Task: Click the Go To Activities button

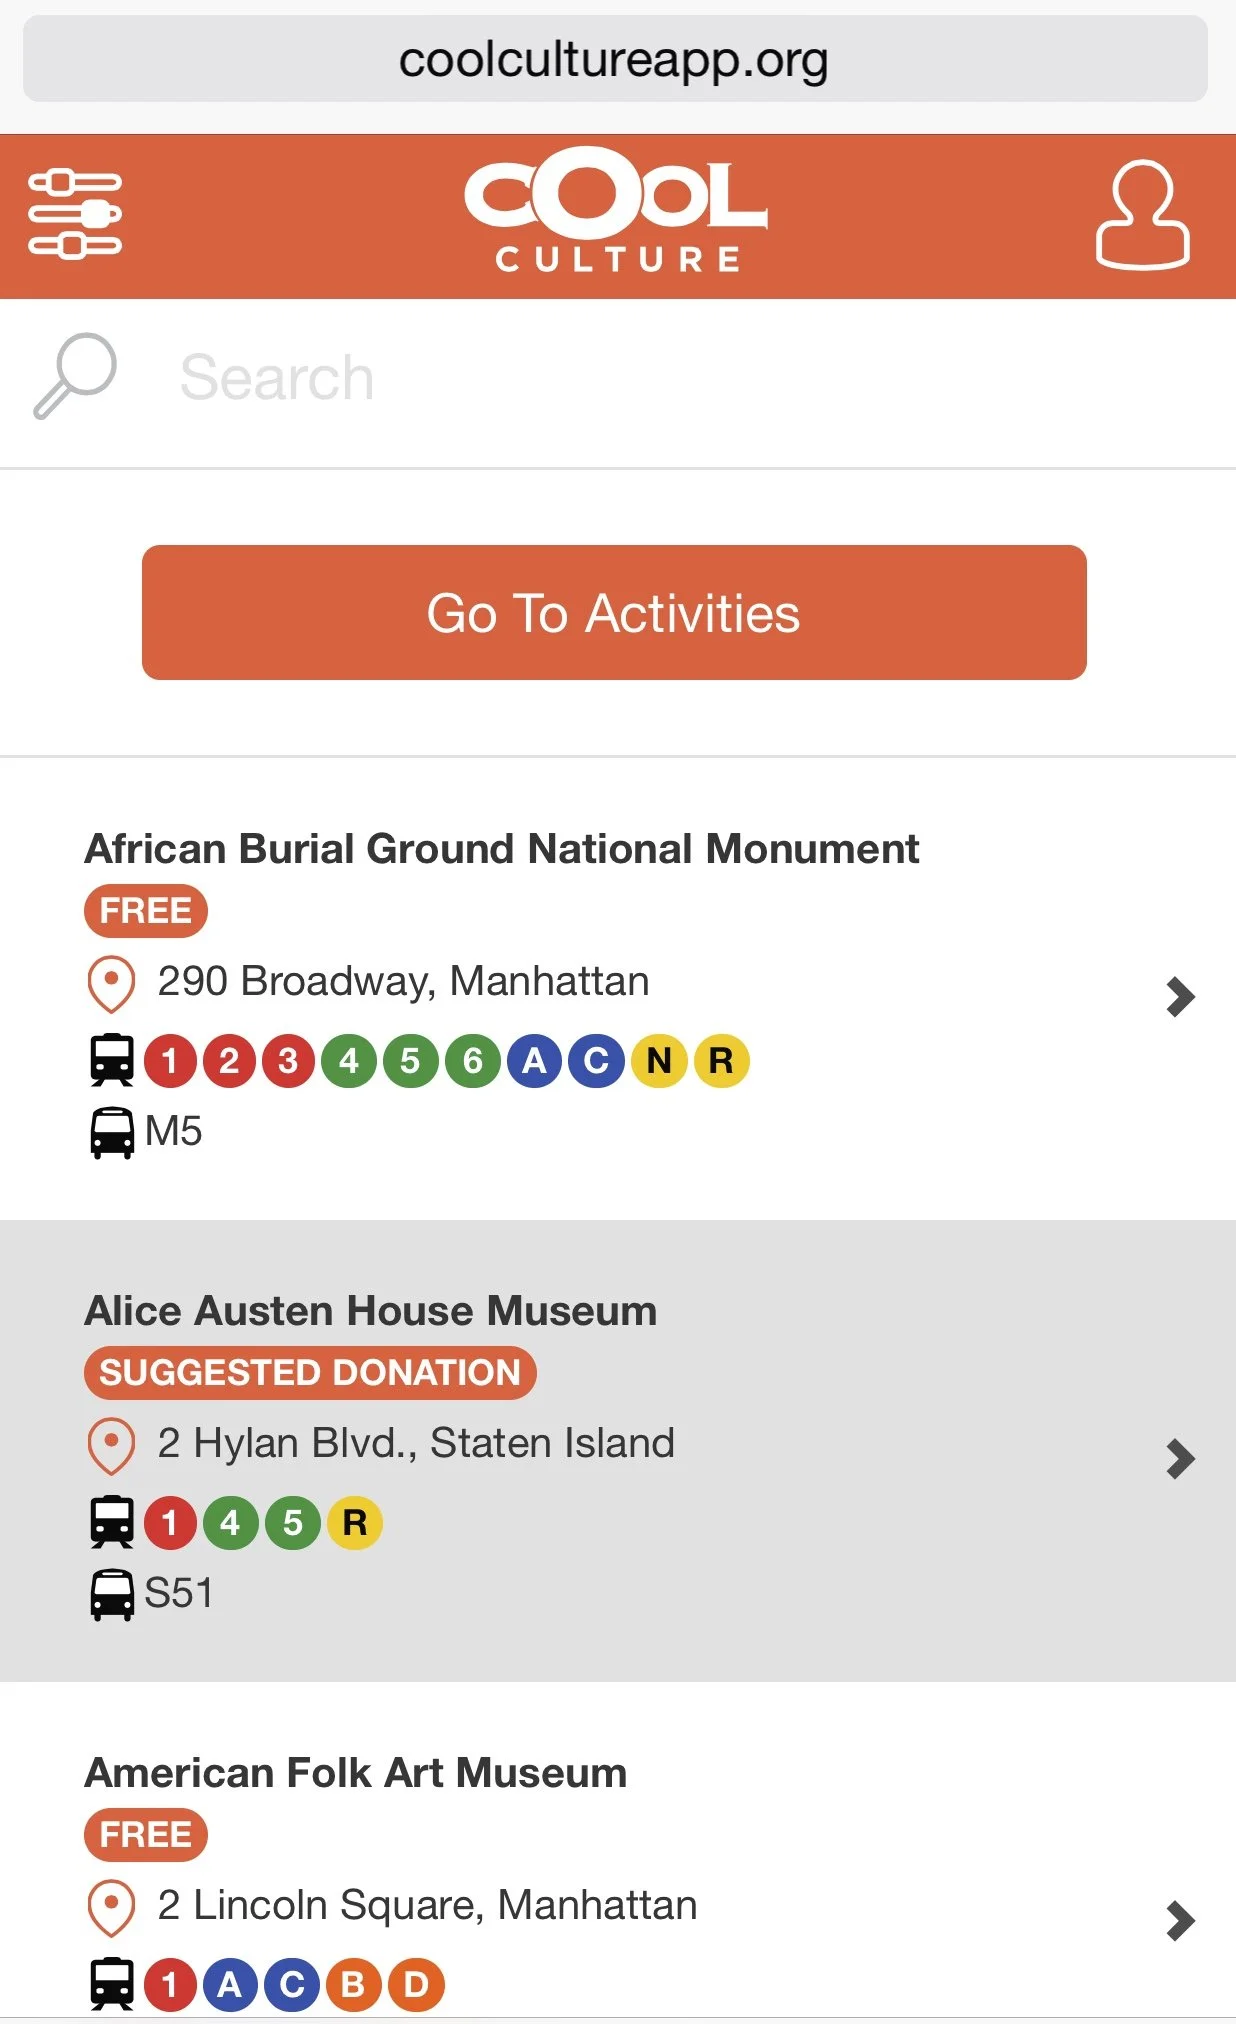Action: tap(614, 613)
